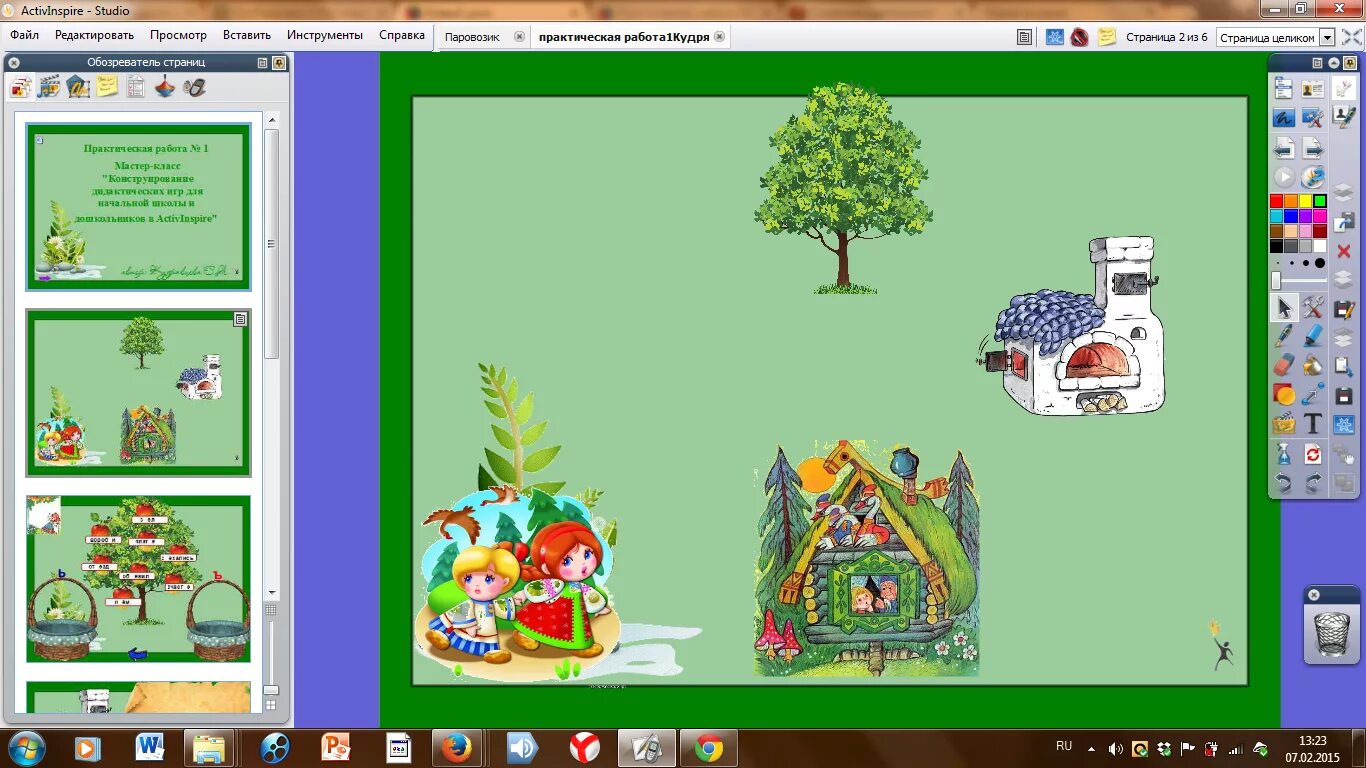Open the top bar menu icon left of Design Mode
Viewport: 1366px width, 768px height.
1024,37
